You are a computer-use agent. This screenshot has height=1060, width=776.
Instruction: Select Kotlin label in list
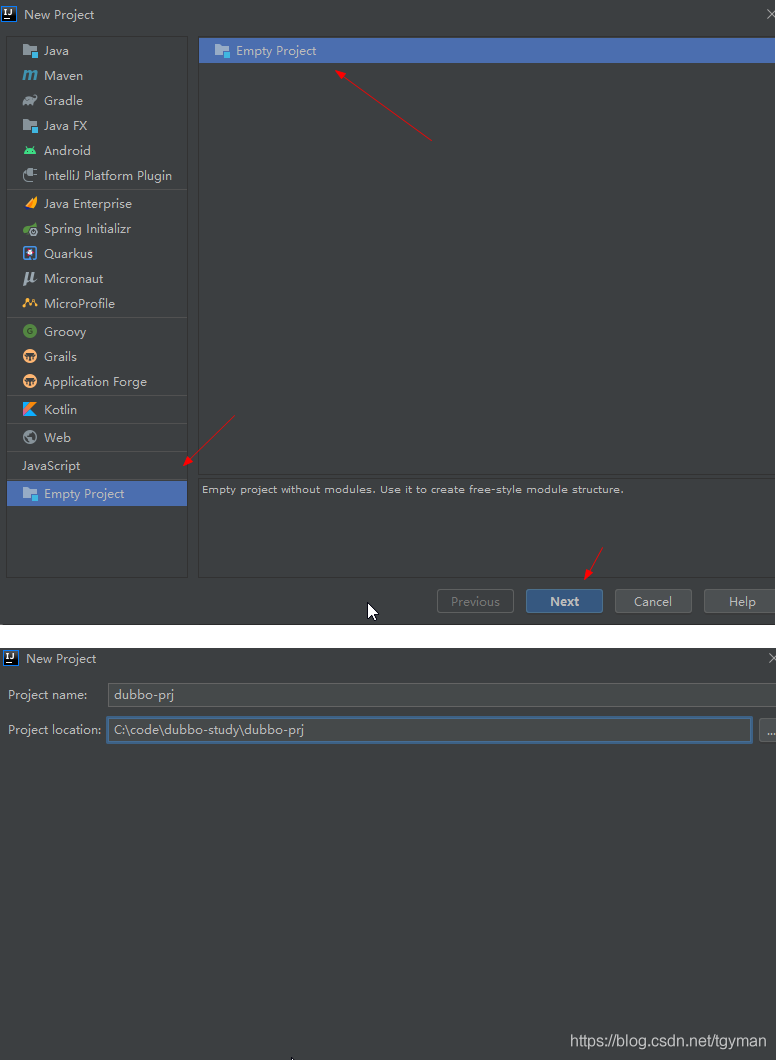pos(60,410)
